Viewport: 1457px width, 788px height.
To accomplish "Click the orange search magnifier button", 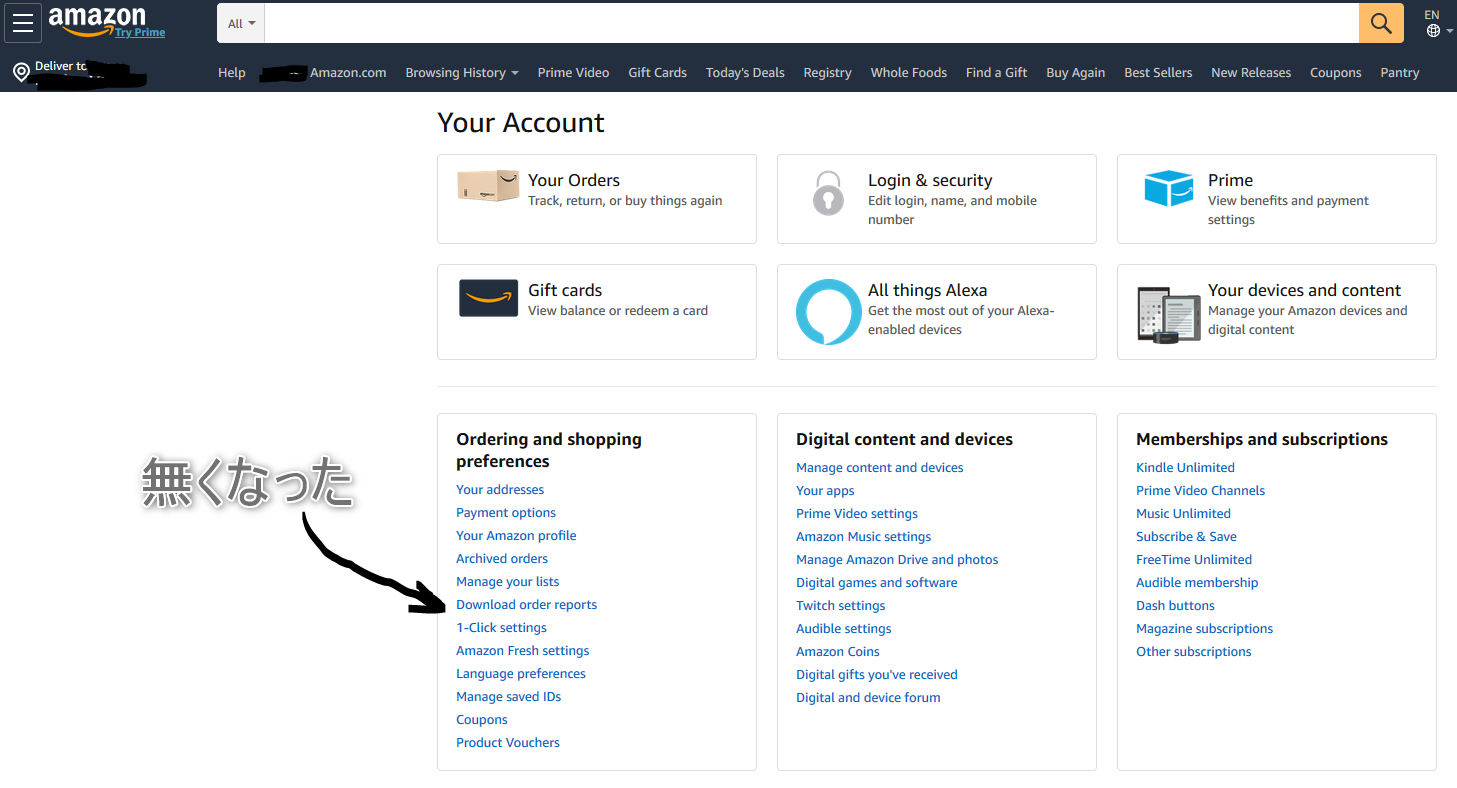I will (1381, 23).
